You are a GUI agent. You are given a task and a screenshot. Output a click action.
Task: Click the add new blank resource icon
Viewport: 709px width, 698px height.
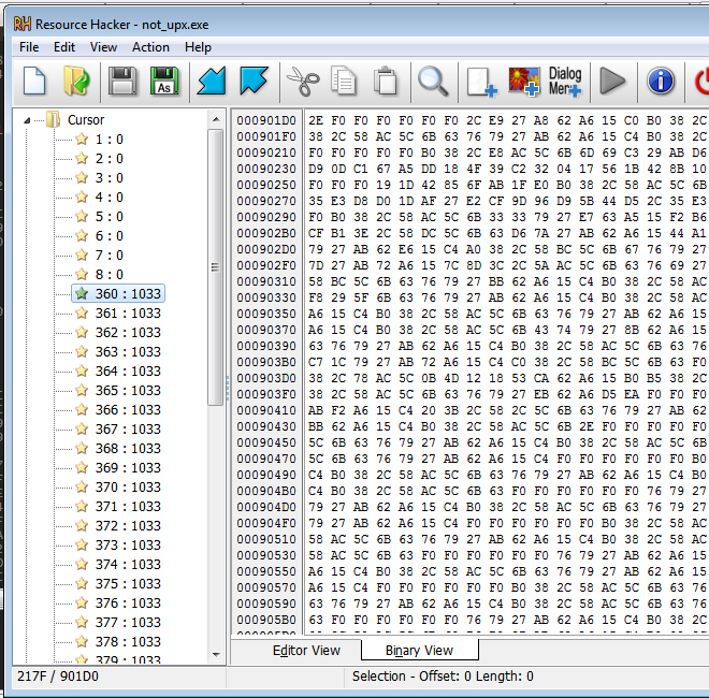tap(482, 82)
